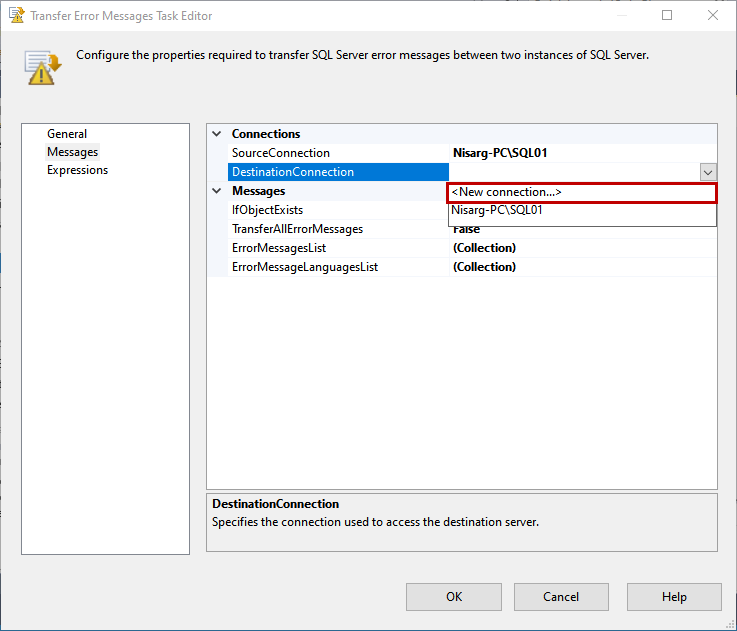
Task: Cancel the task editor dialog
Action: tap(561, 597)
